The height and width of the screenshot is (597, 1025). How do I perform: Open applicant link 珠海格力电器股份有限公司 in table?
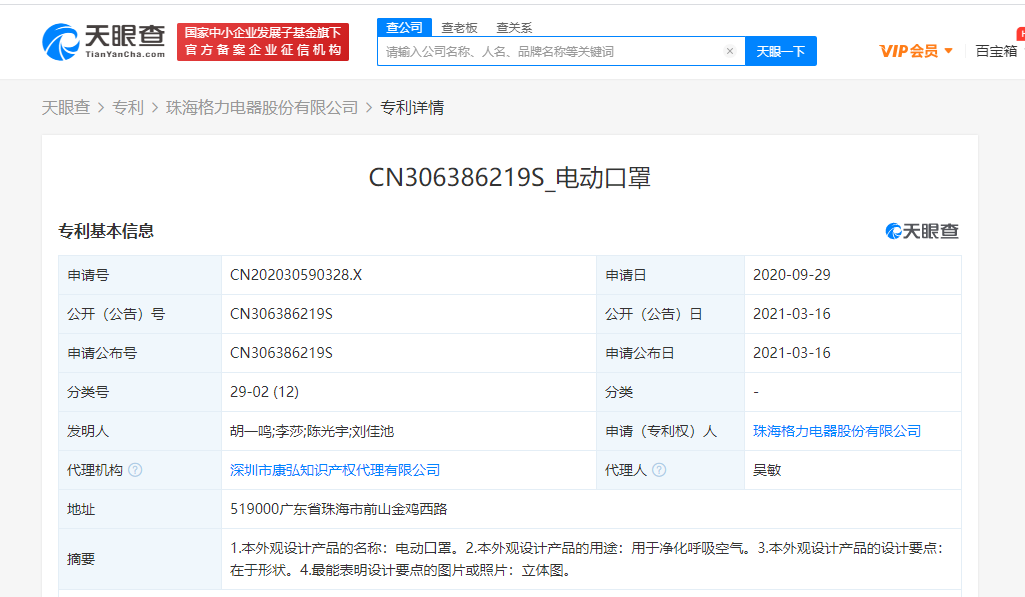click(837, 431)
